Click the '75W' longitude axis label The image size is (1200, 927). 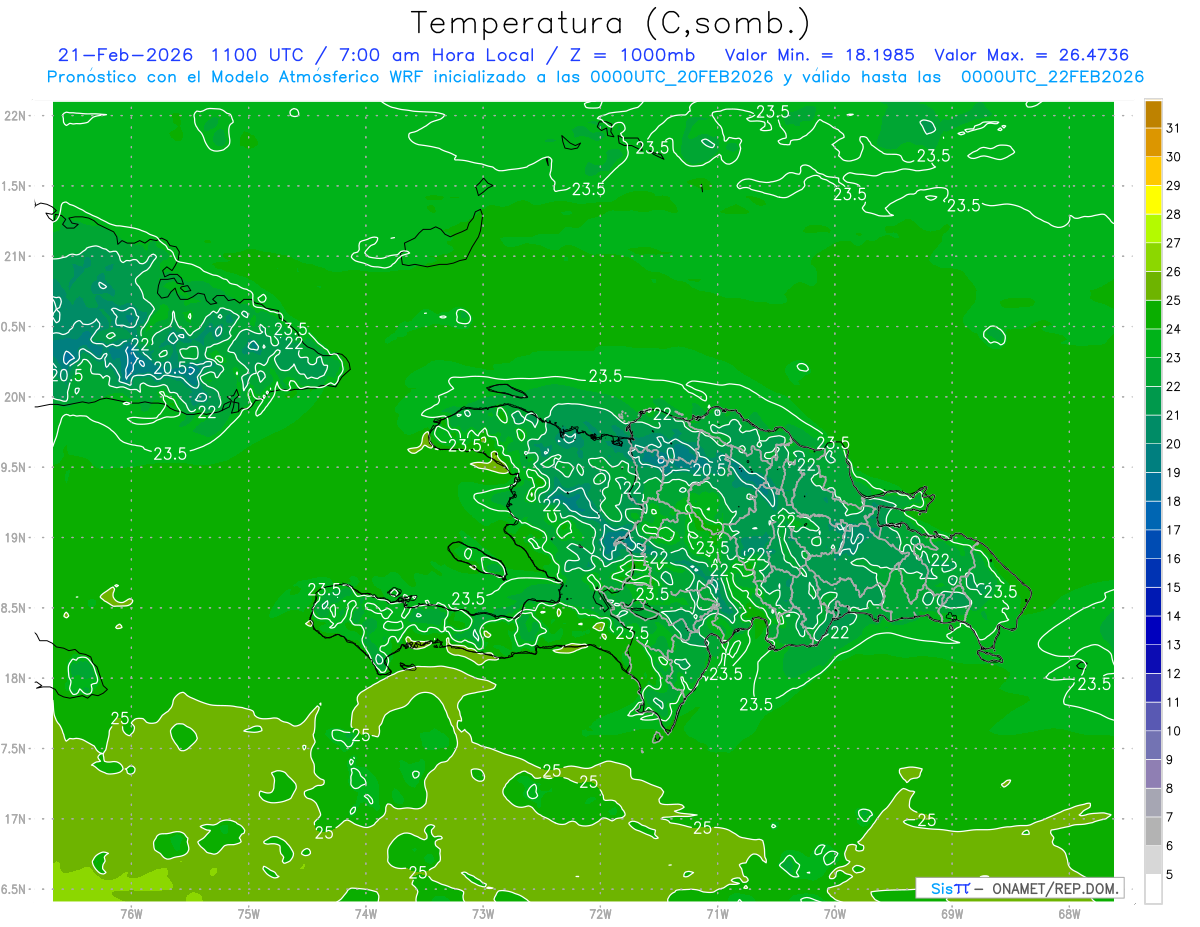coord(249,914)
